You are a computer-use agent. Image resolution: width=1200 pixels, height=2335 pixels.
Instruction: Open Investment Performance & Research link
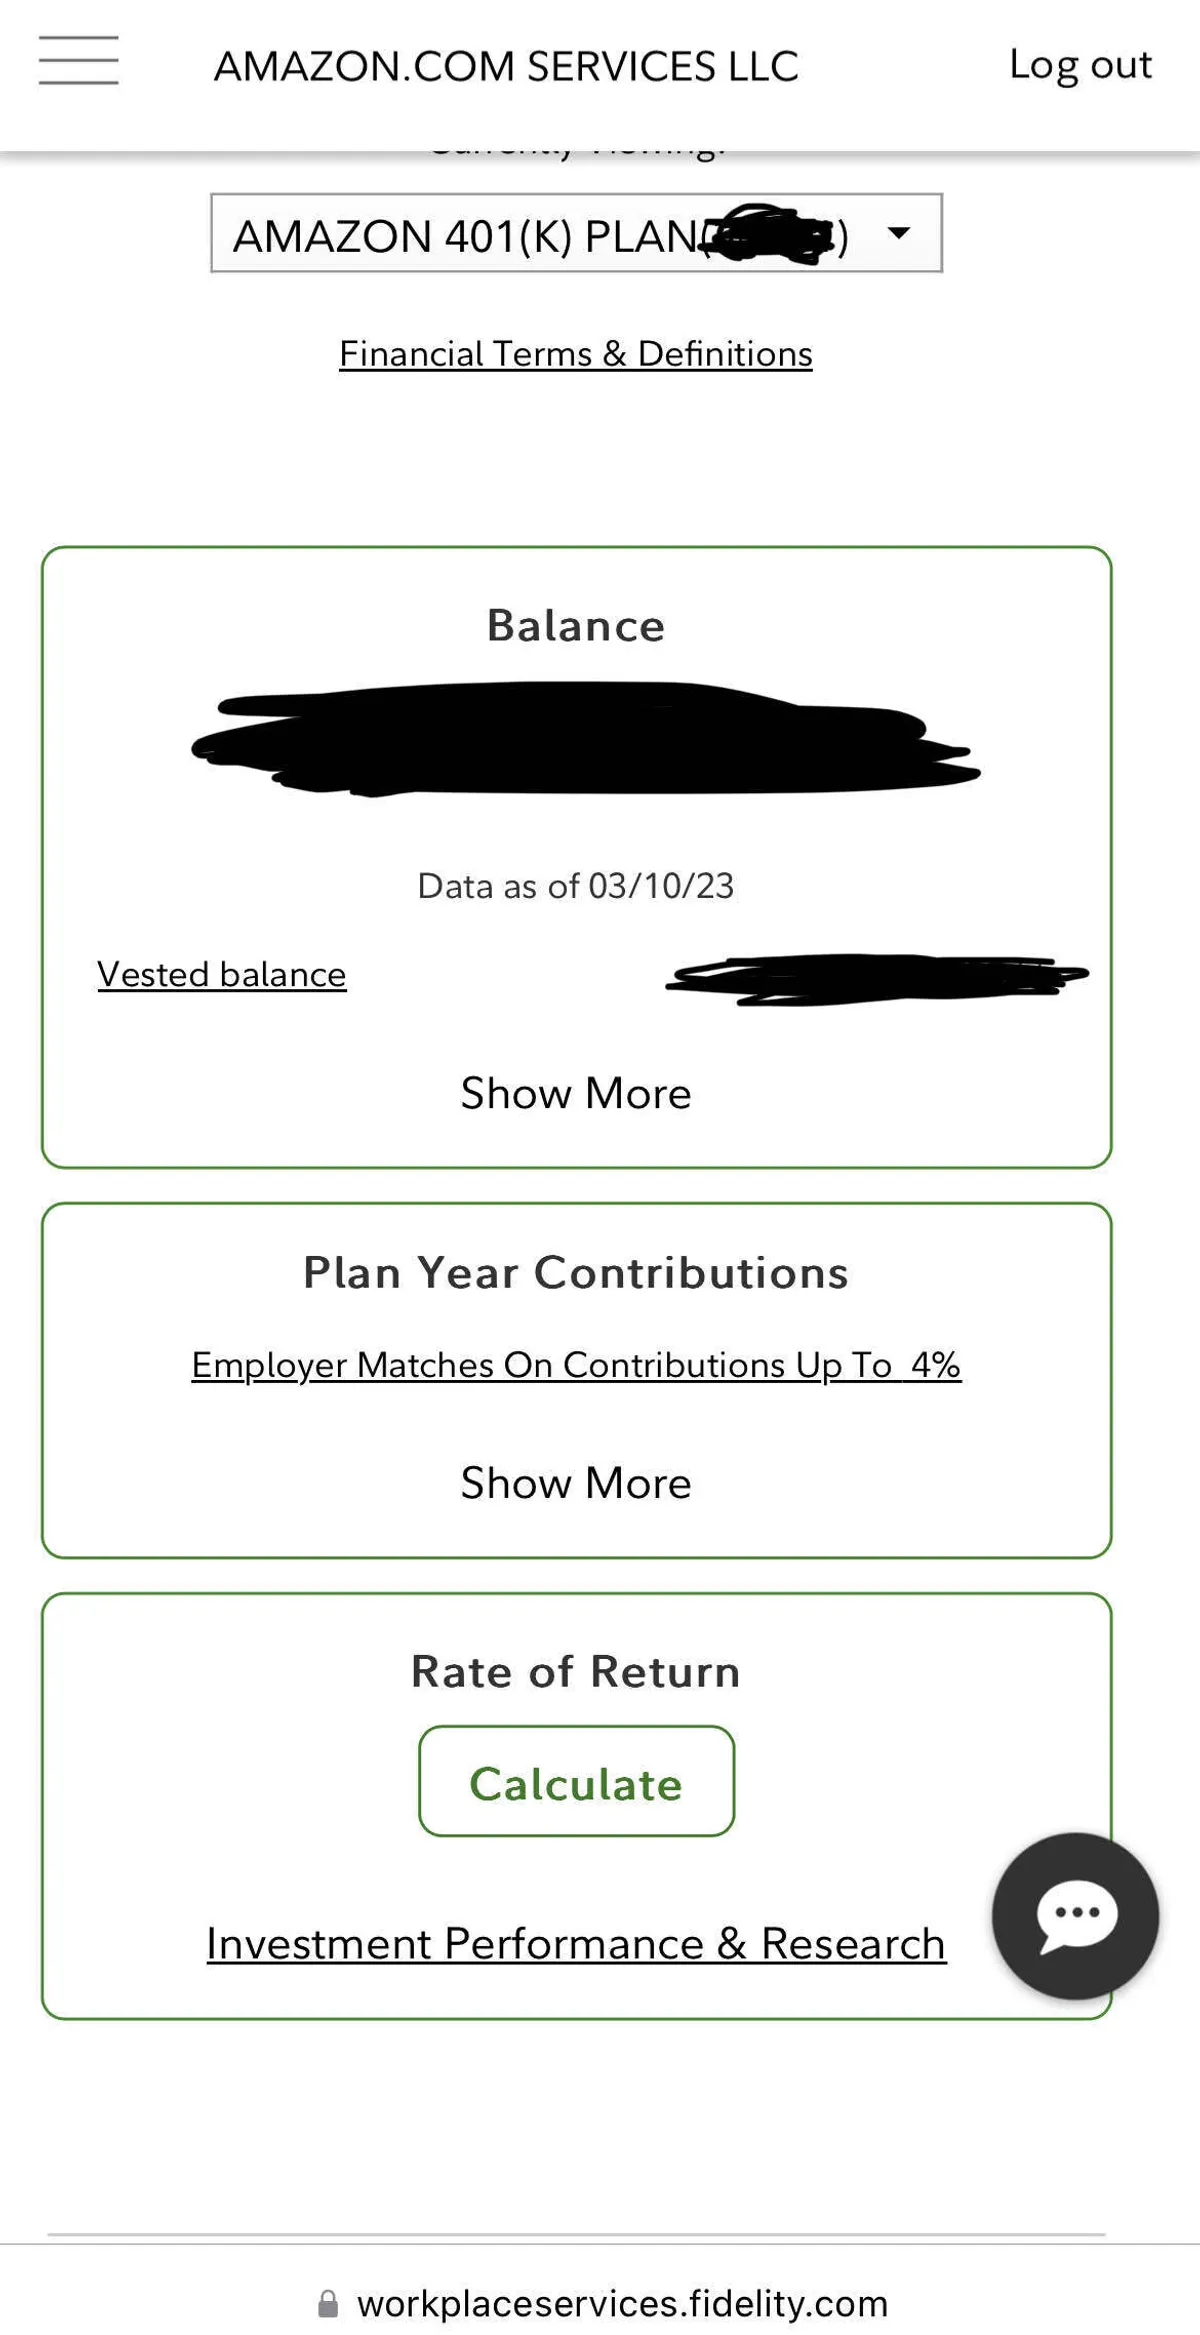pos(575,1944)
